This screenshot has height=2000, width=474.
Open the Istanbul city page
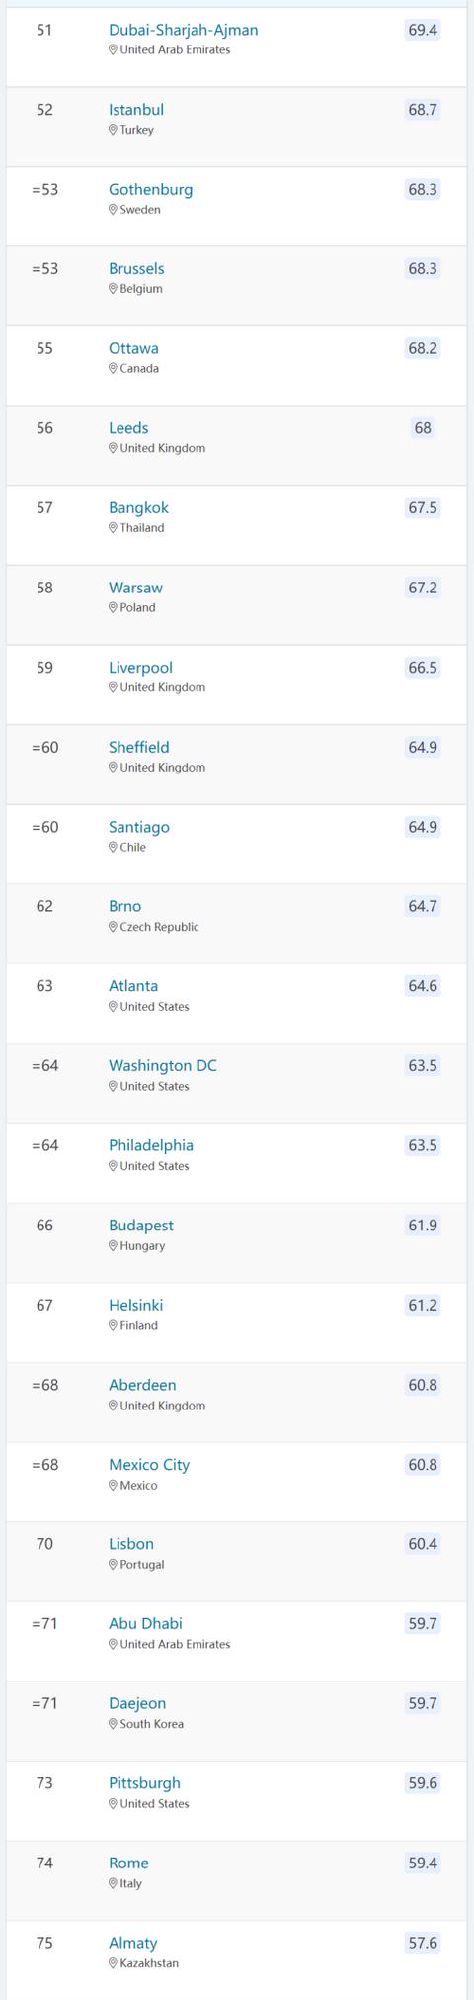pyautogui.click(x=136, y=110)
